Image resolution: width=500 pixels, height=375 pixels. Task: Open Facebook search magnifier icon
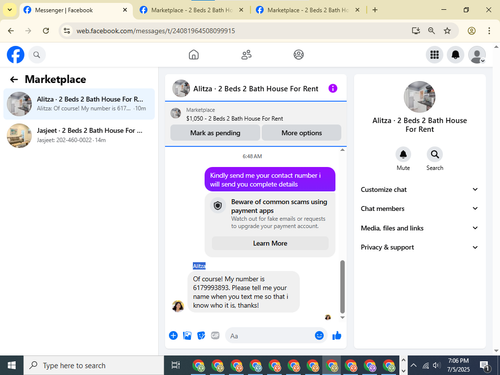pyautogui.click(x=37, y=55)
